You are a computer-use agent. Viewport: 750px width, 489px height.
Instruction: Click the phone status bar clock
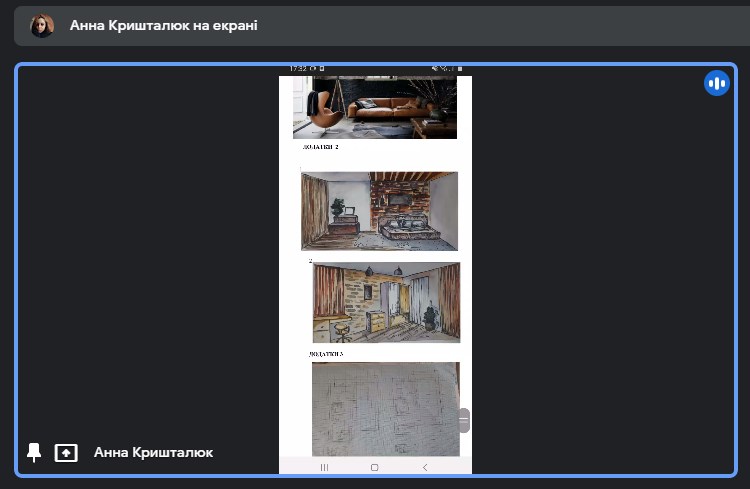coord(298,68)
